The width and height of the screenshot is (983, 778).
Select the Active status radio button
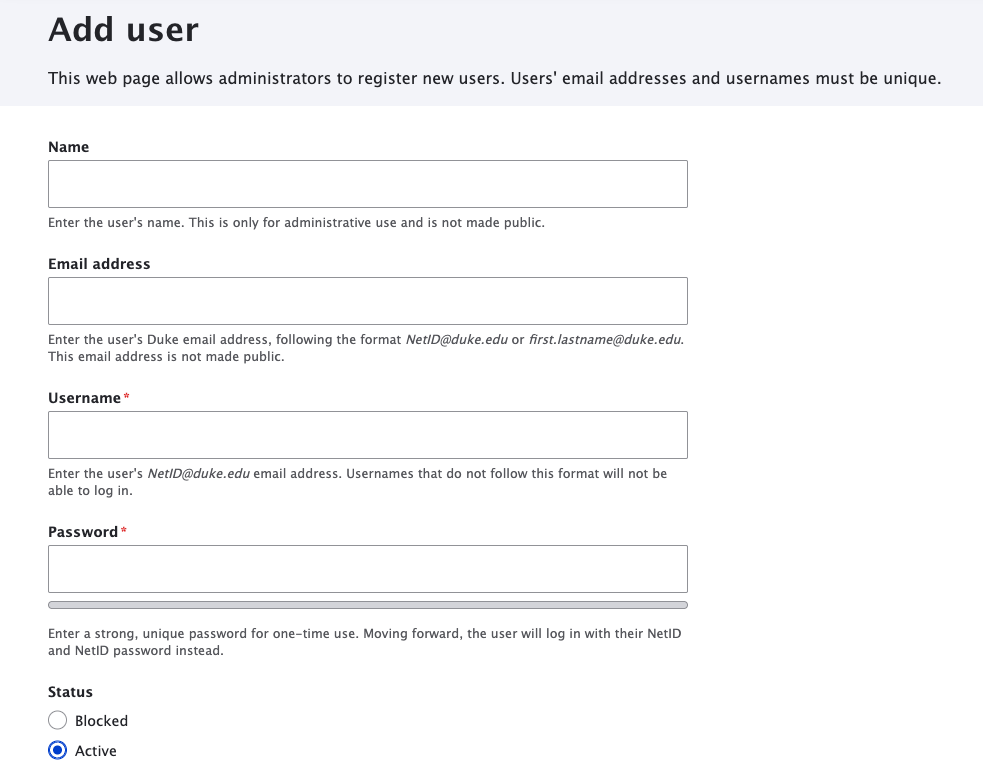[57, 750]
